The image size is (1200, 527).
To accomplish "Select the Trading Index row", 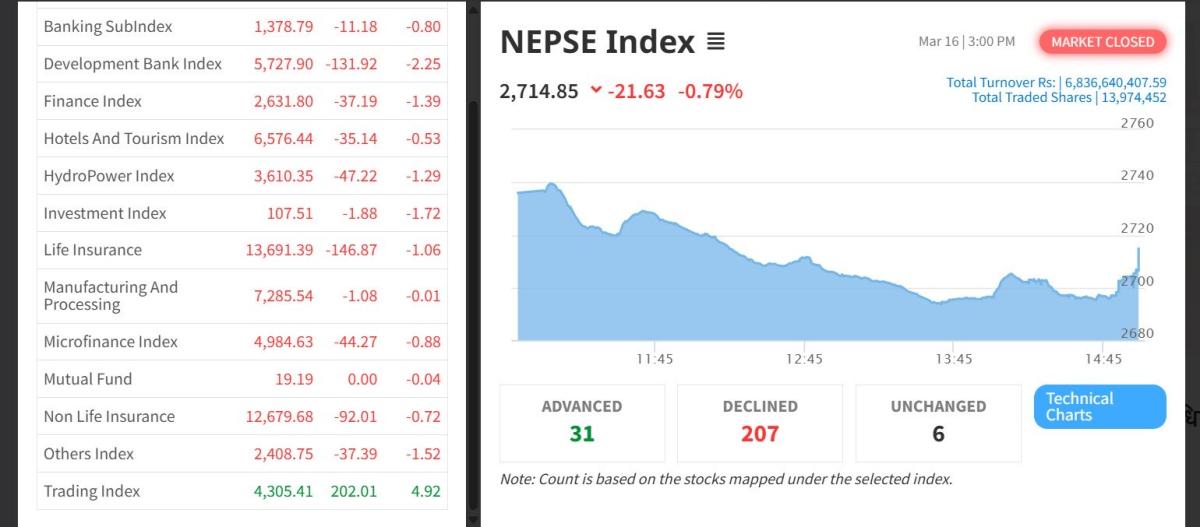I will (x=92, y=491).
